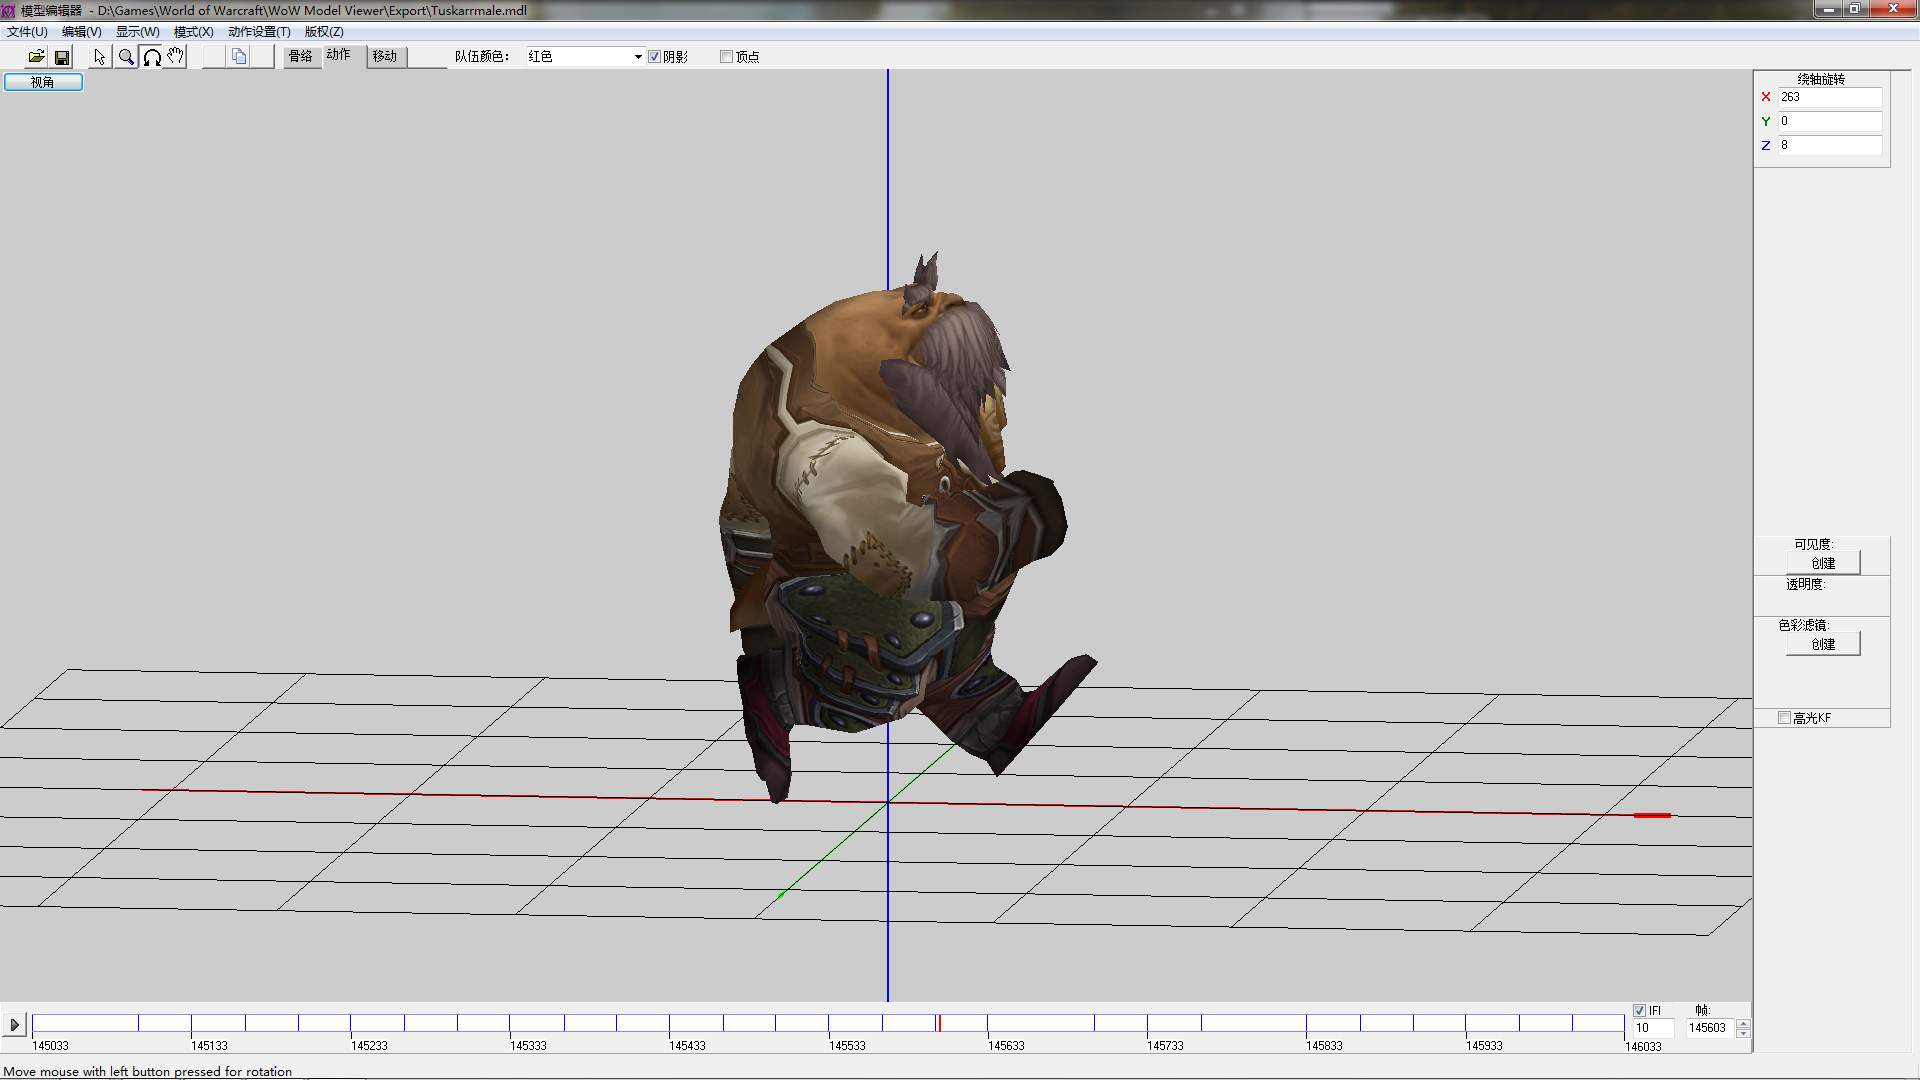Click the copy pages toolbar icon
Viewport: 1920px width, 1080px height.
click(x=239, y=57)
